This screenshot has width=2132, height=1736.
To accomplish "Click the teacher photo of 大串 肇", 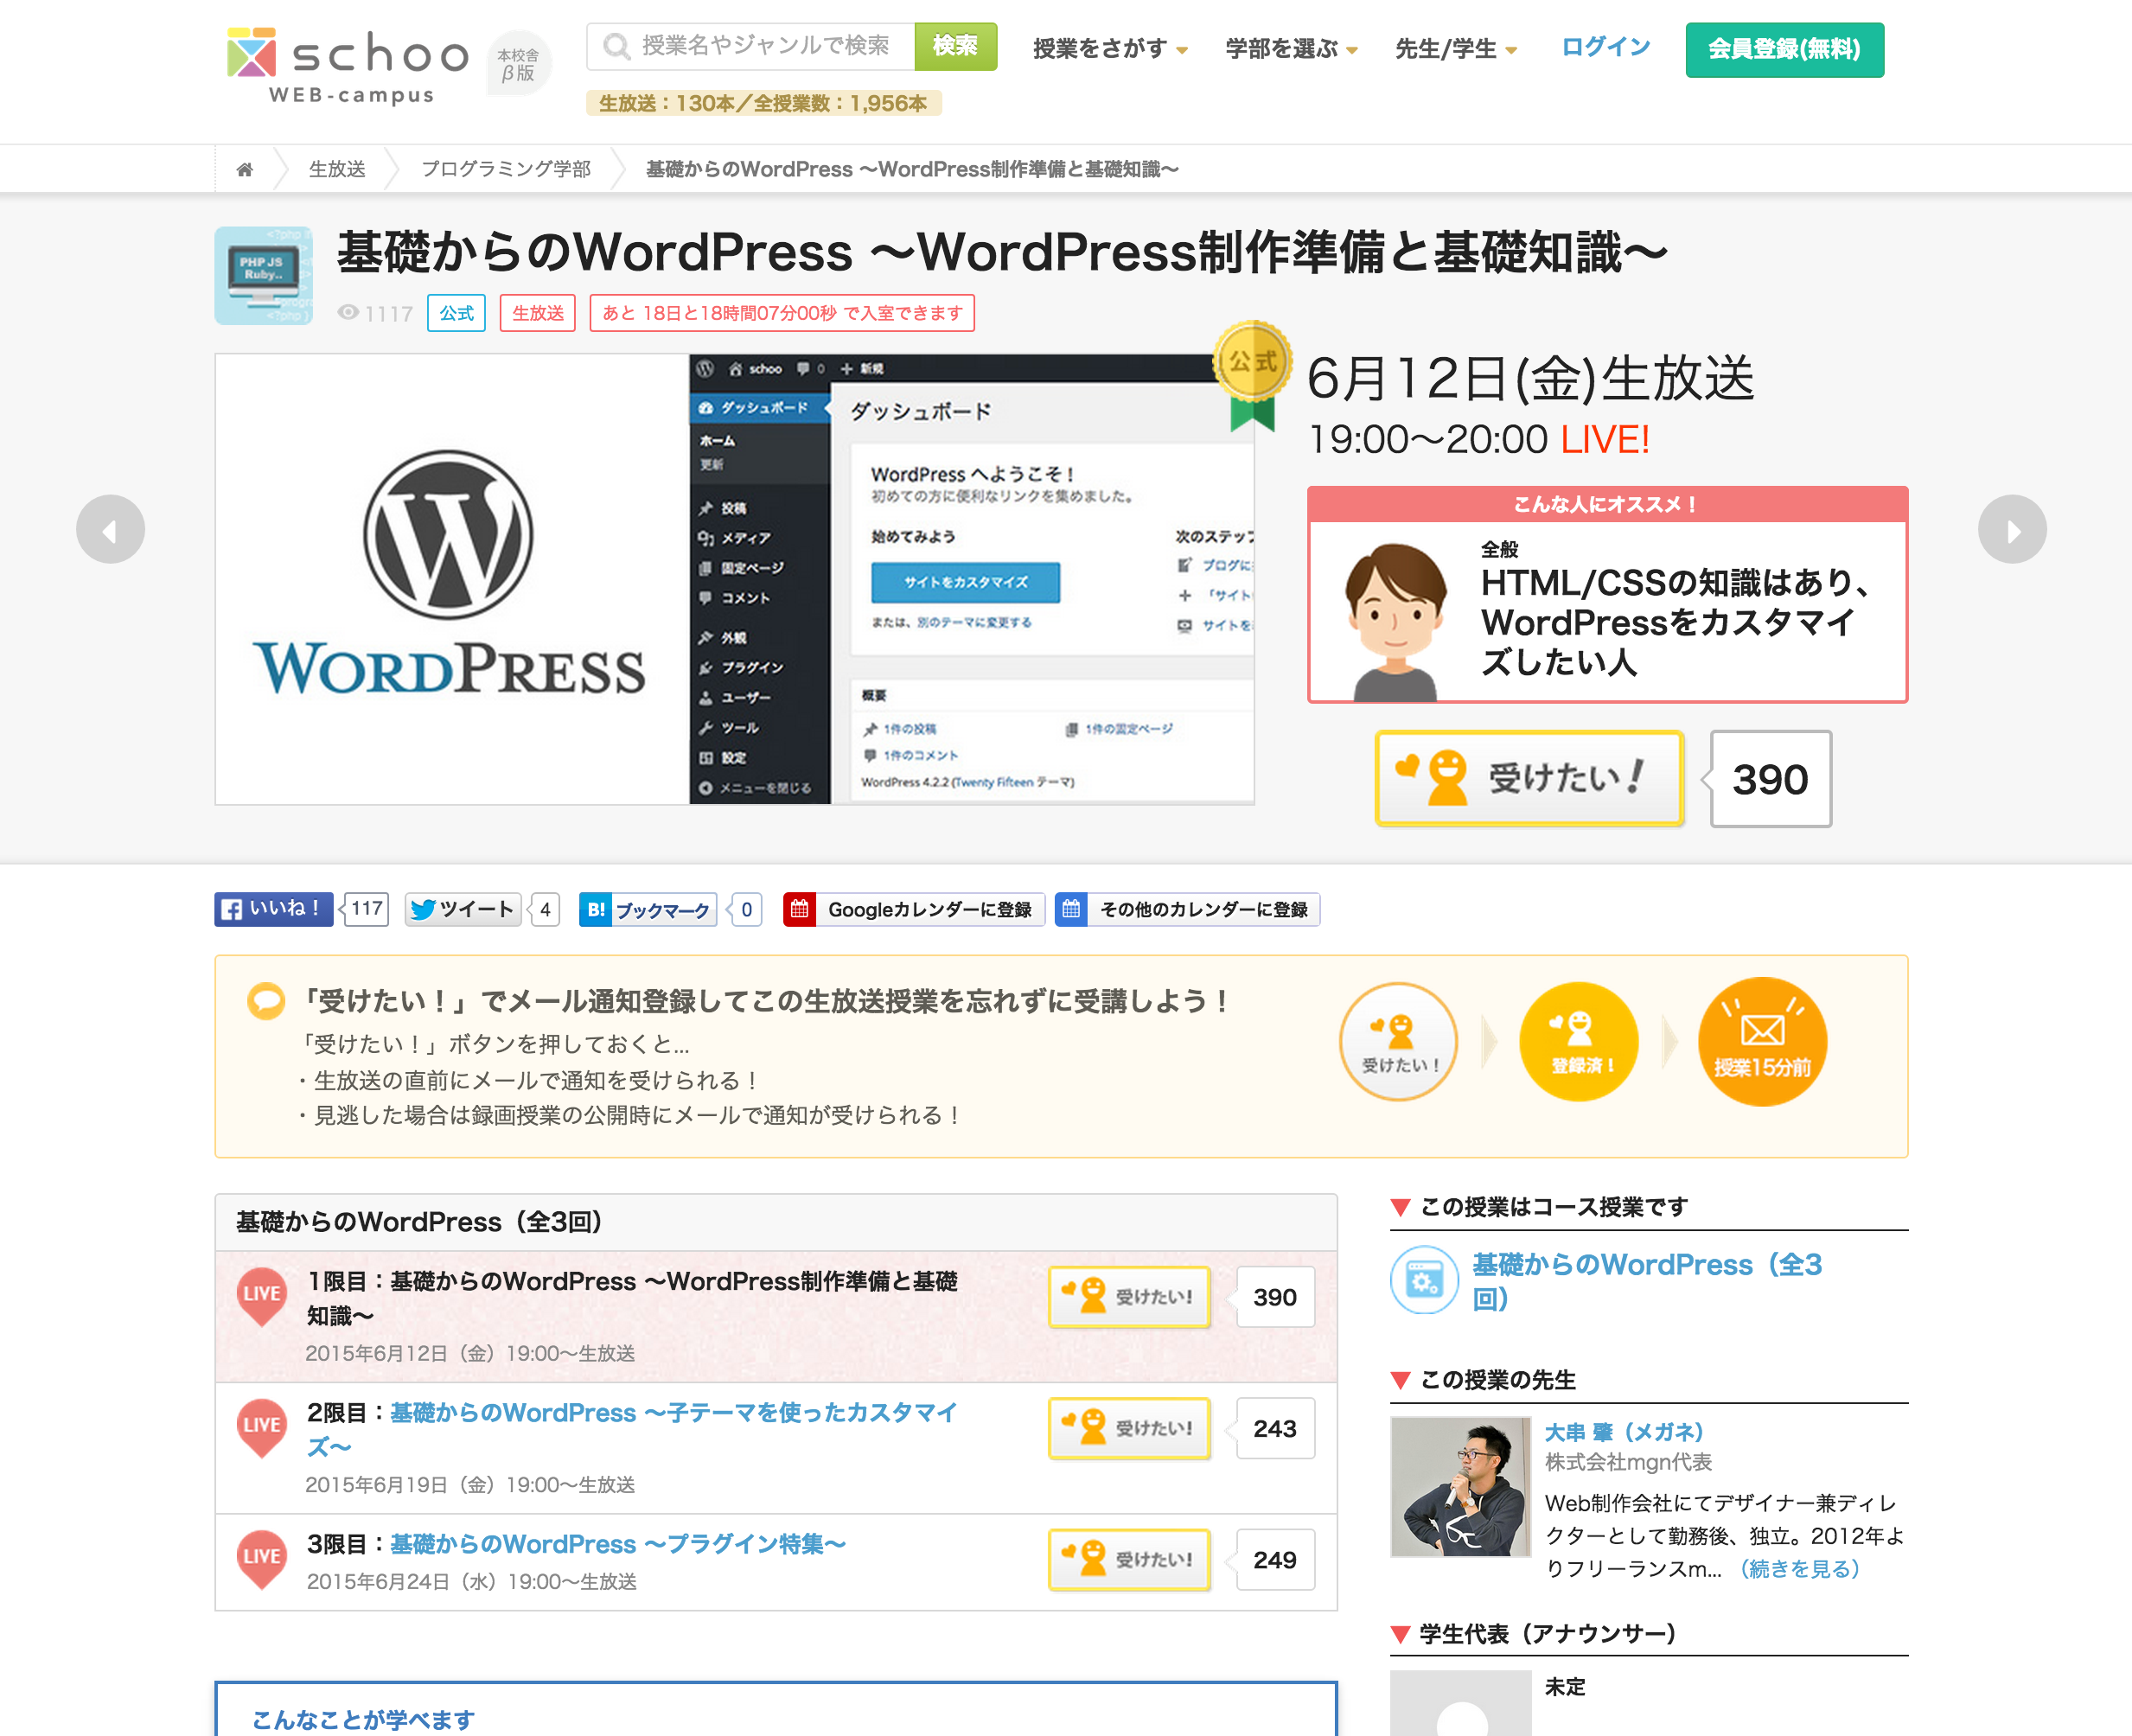I will (x=1460, y=1486).
